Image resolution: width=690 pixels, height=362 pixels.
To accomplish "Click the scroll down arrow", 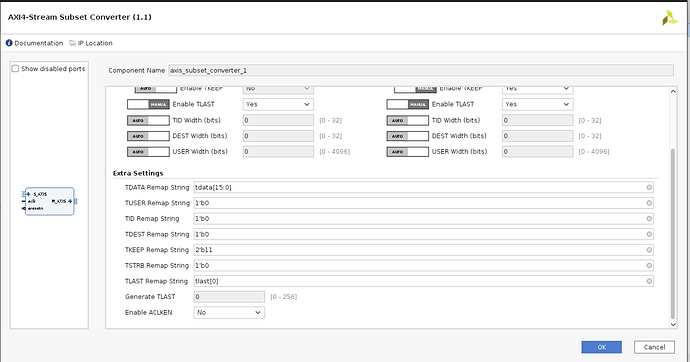I will click(673, 325).
